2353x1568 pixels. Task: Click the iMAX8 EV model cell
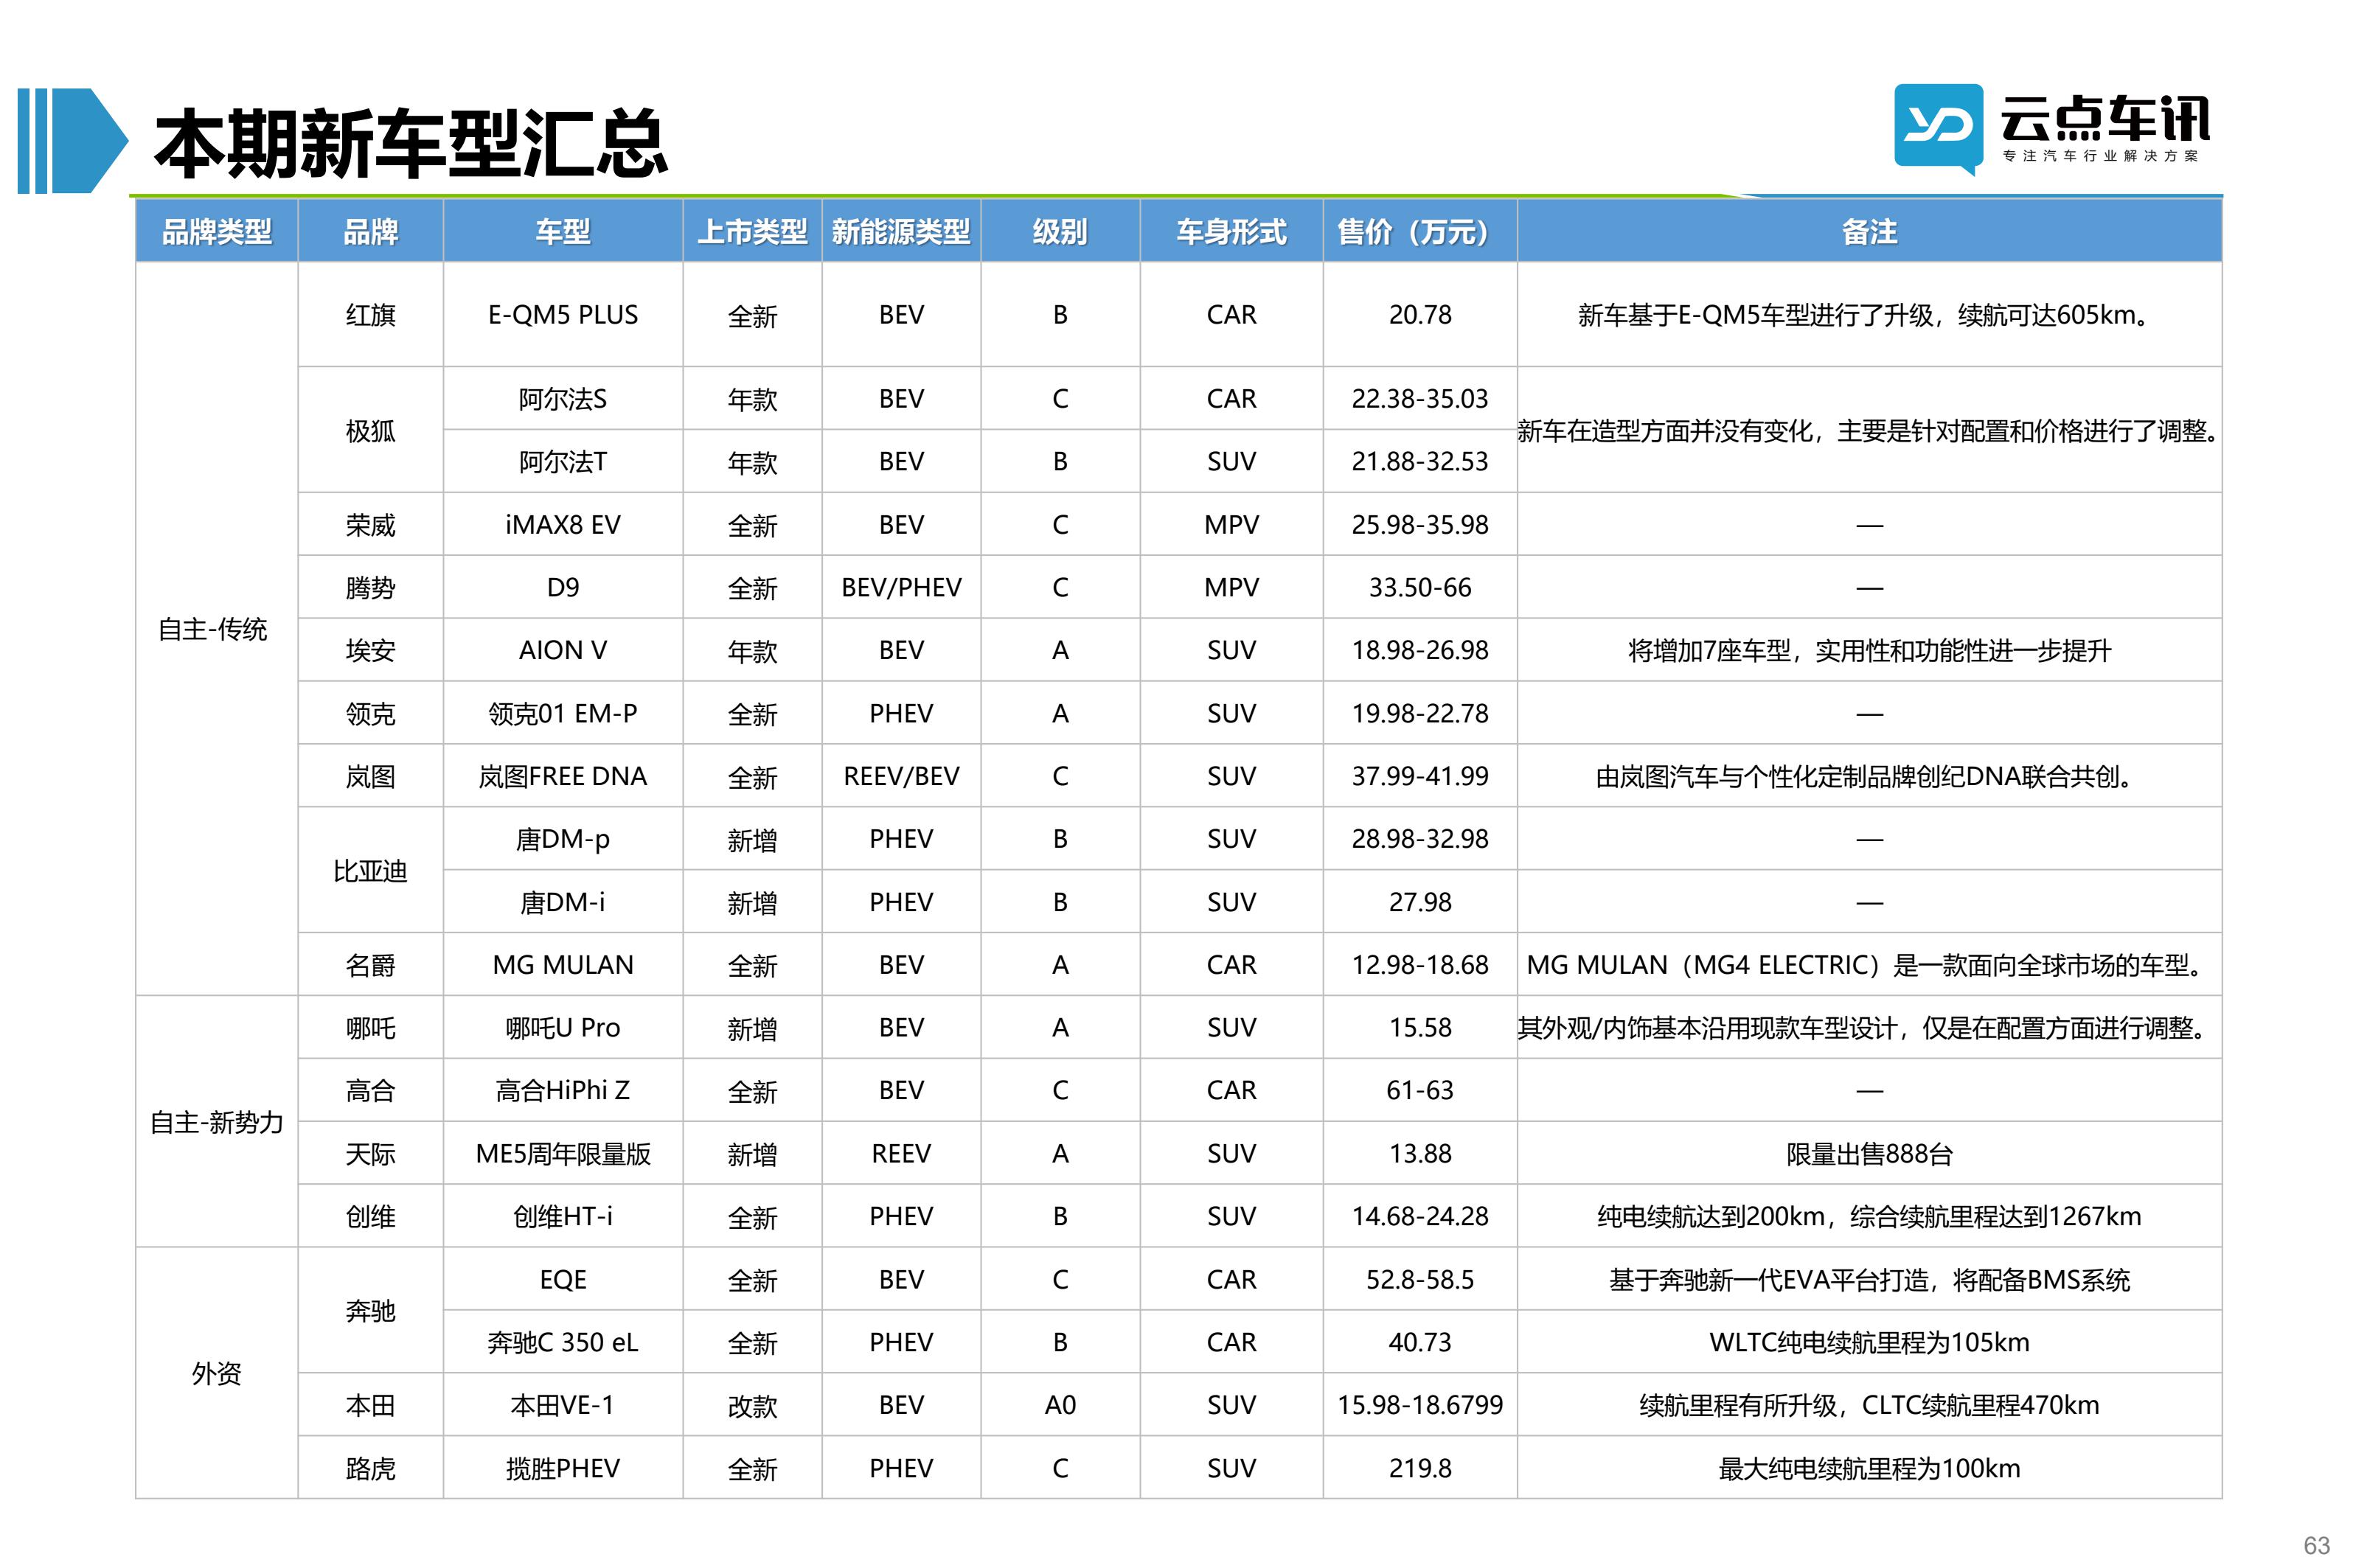tap(563, 524)
